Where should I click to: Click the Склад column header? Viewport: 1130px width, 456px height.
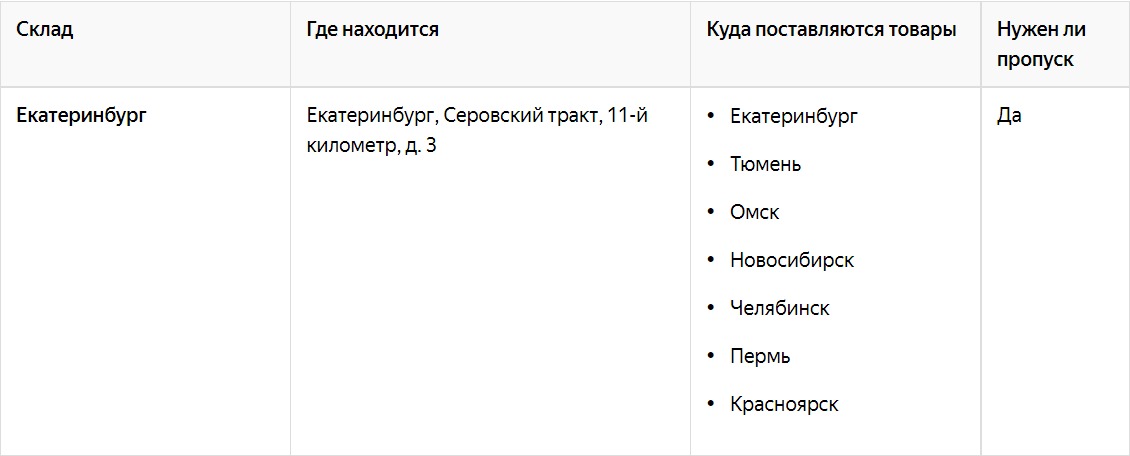[45, 30]
